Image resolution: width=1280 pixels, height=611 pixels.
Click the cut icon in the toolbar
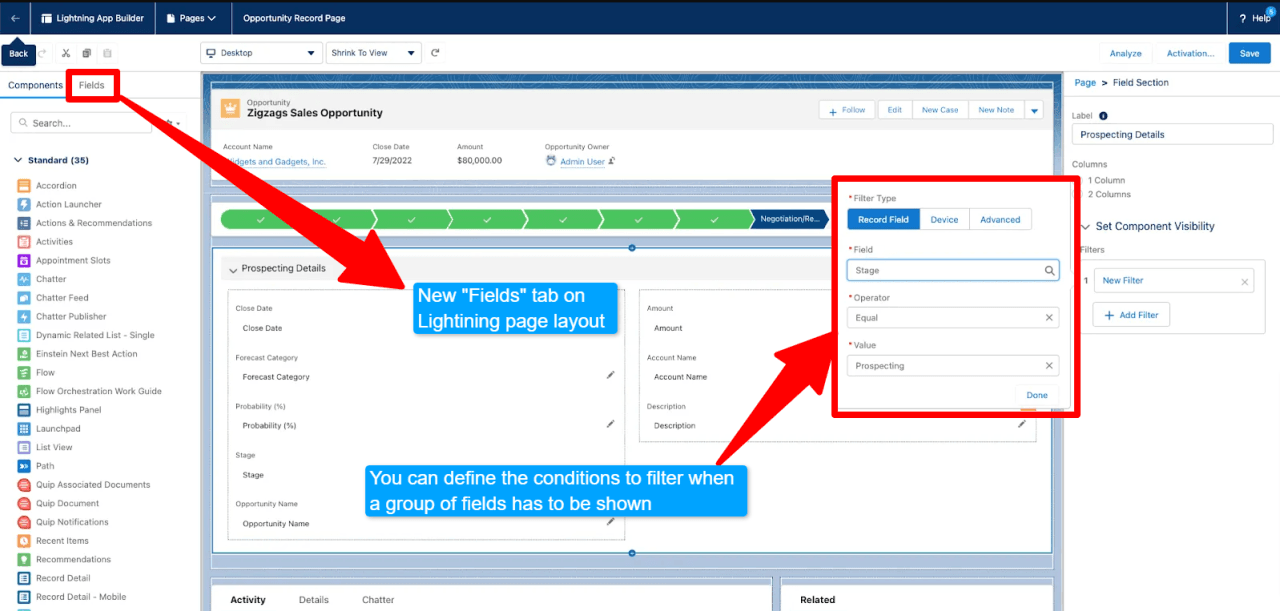point(66,53)
